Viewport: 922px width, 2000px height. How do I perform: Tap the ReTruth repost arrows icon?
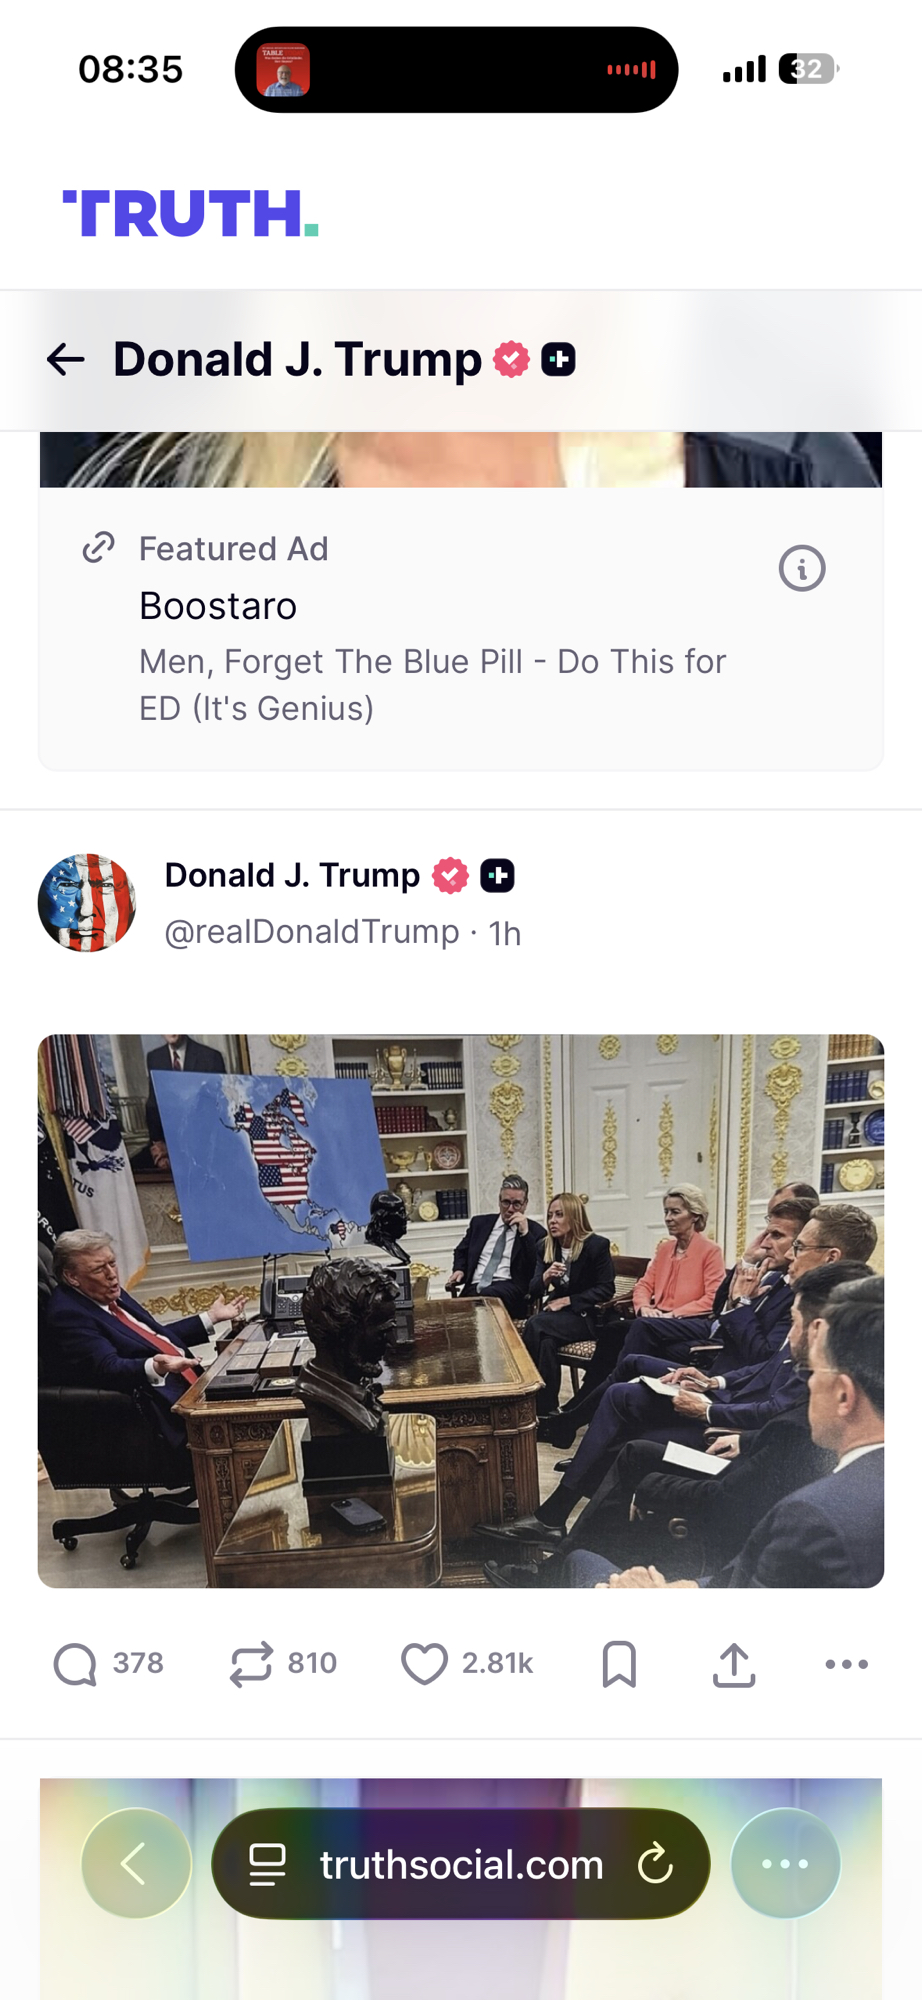[251, 1664]
